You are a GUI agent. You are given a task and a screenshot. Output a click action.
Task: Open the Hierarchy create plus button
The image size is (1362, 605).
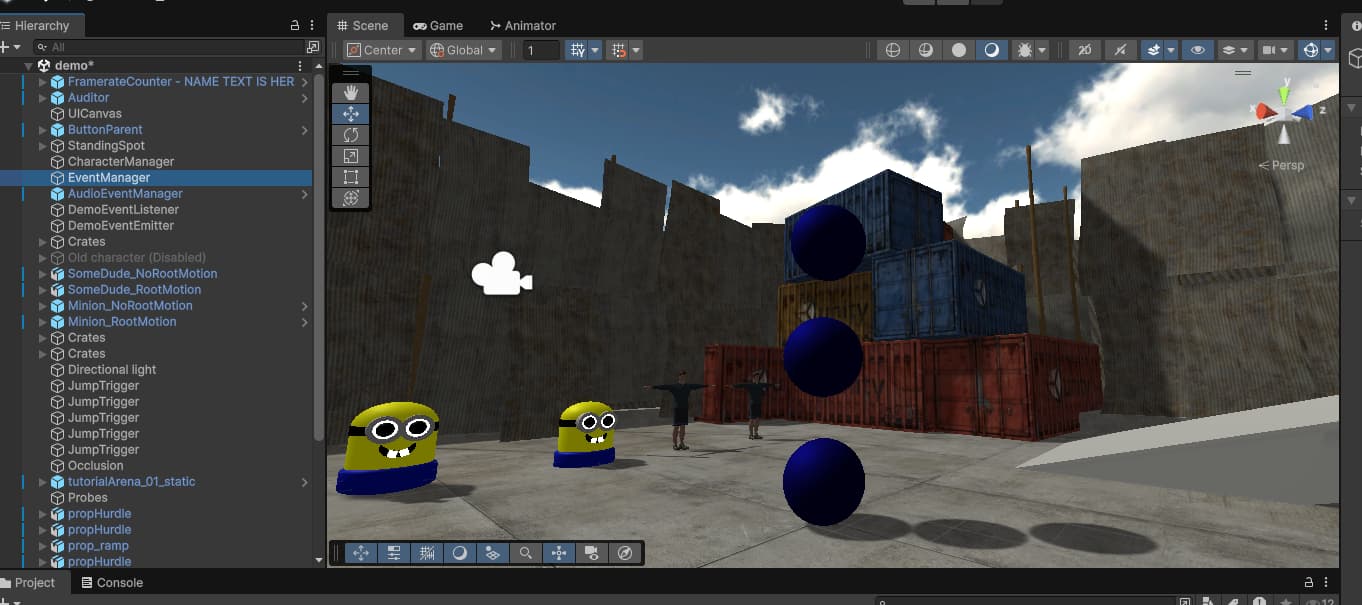coord(9,47)
